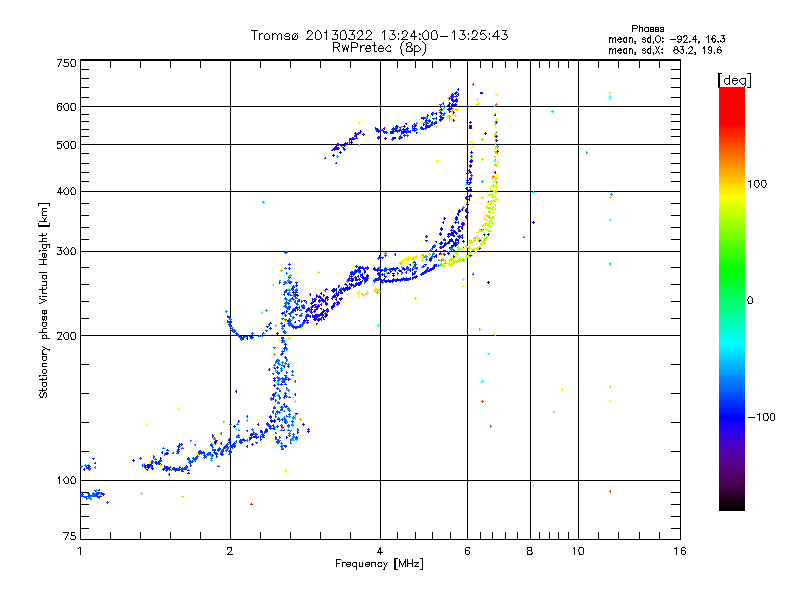Click the x-axis tick label "10"
Screen dimensions: 800x600
[578, 551]
